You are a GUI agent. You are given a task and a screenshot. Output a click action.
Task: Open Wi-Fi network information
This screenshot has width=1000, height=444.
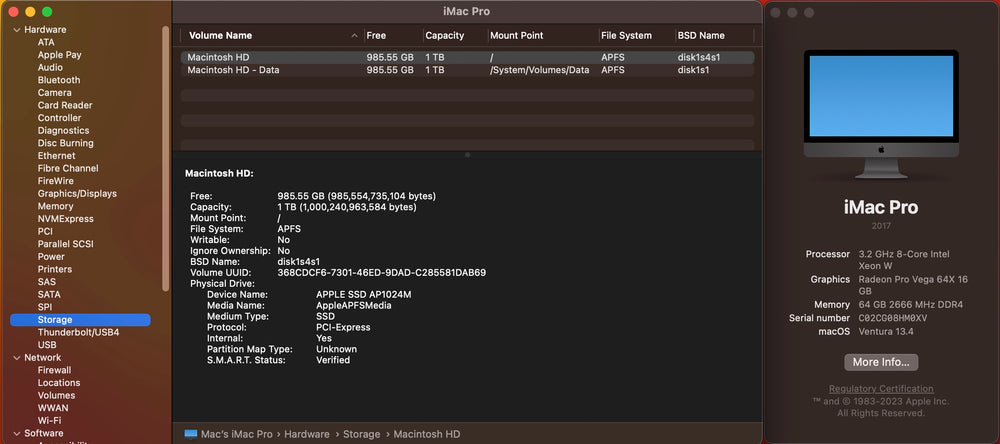[49, 420]
